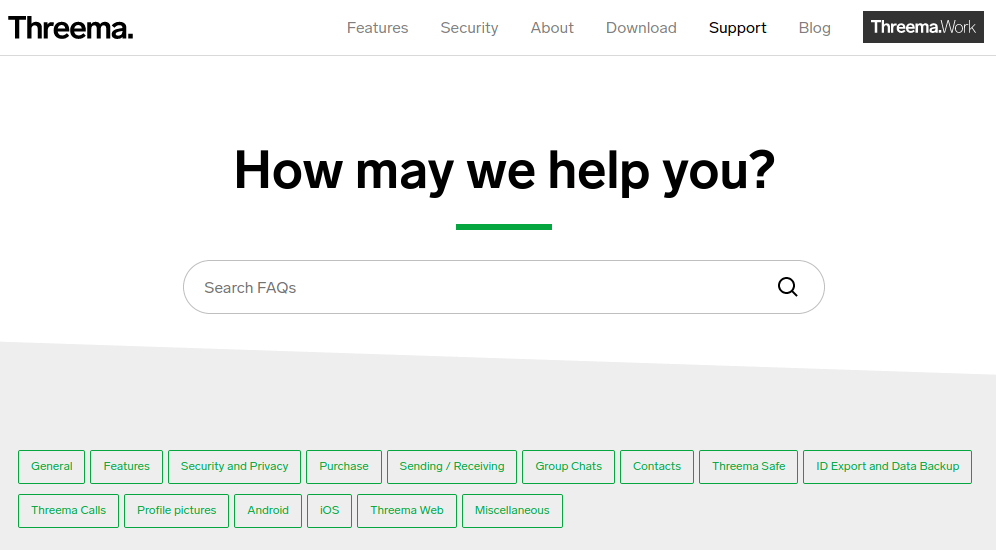Open the Miscellaneous category
The image size is (996, 550).
coord(512,511)
